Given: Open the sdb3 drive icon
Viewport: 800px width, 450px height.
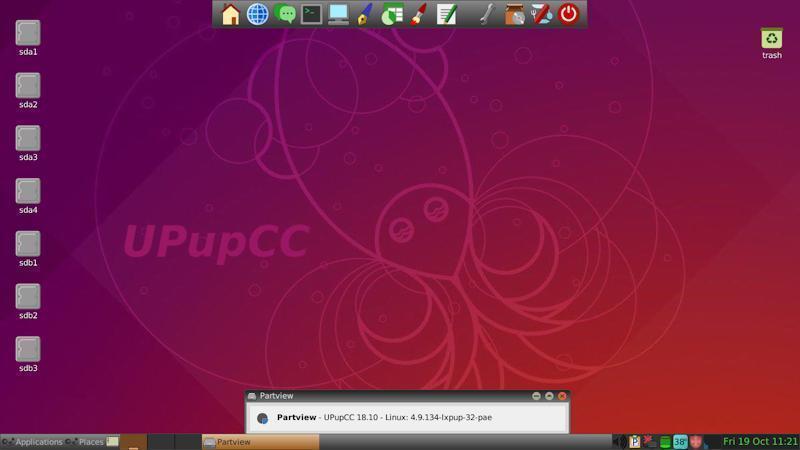Looking at the screenshot, I should pyautogui.click(x=28, y=349).
